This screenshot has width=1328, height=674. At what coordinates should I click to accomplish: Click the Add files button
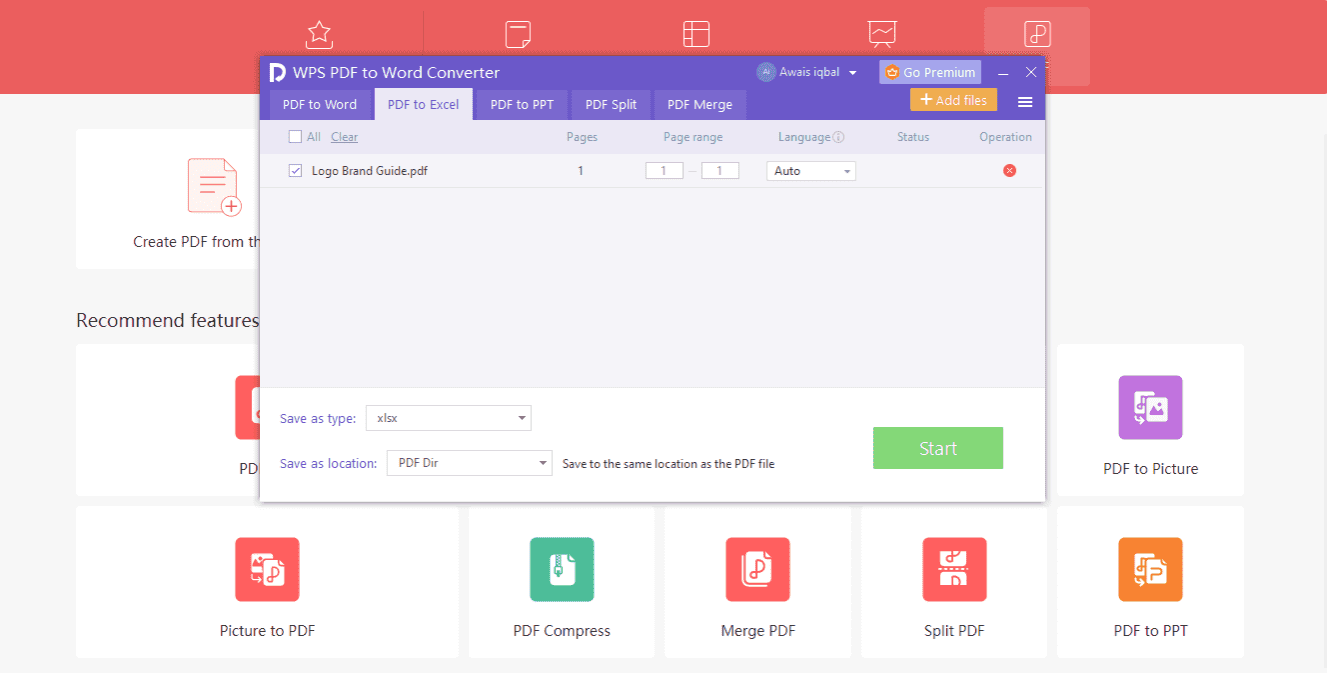(953, 100)
